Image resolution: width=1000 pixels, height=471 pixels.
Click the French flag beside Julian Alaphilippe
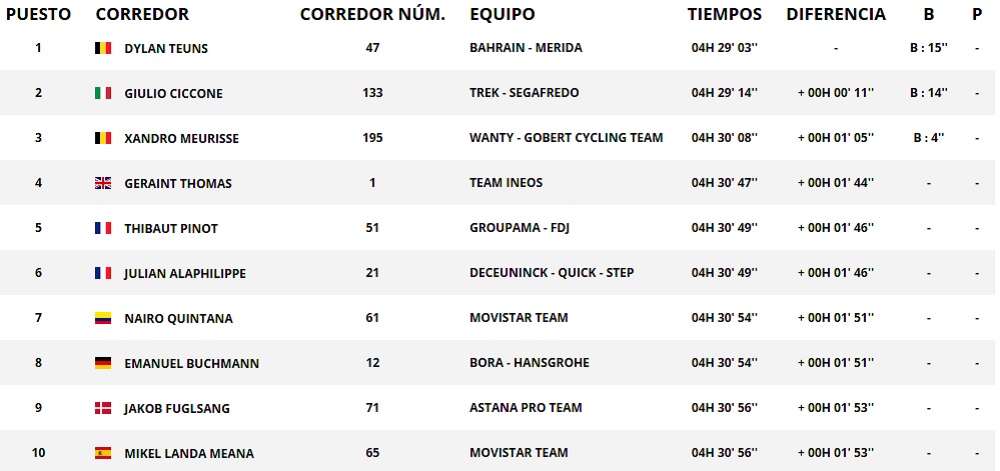[x=103, y=273]
